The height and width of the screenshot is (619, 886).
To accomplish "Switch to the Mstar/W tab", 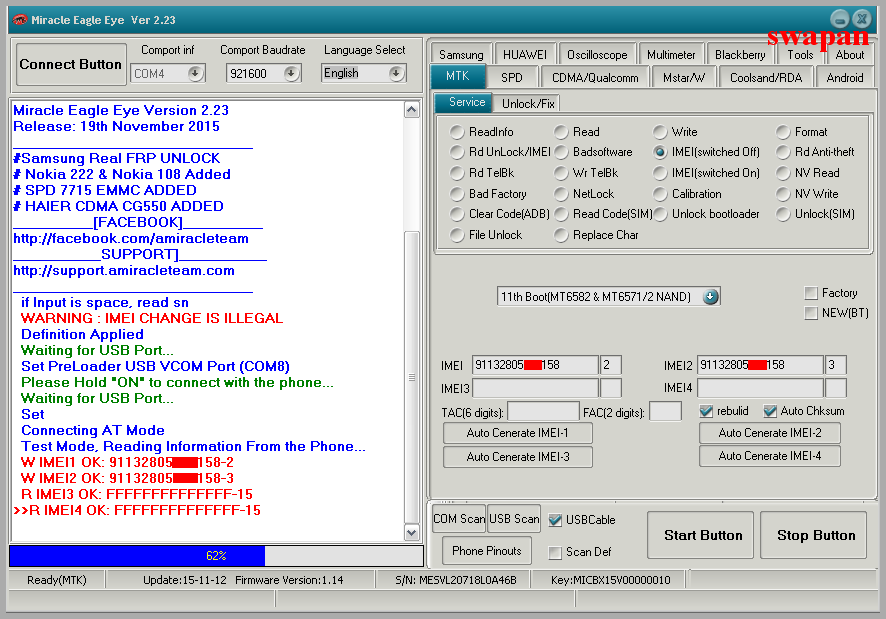I will [684, 78].
